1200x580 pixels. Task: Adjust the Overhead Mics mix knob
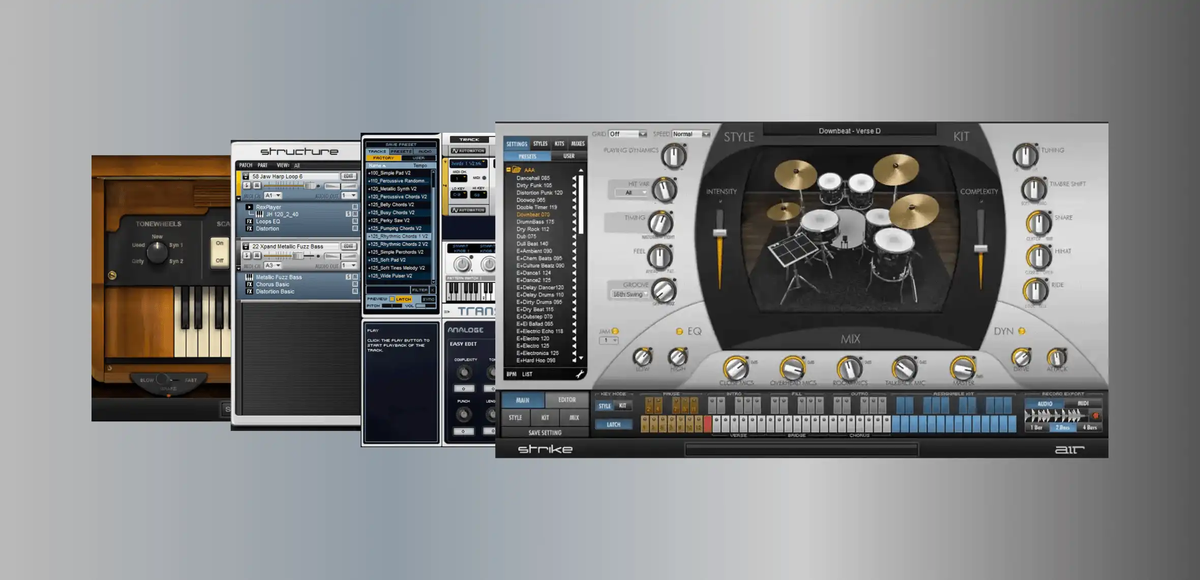[x=791, y=368]
